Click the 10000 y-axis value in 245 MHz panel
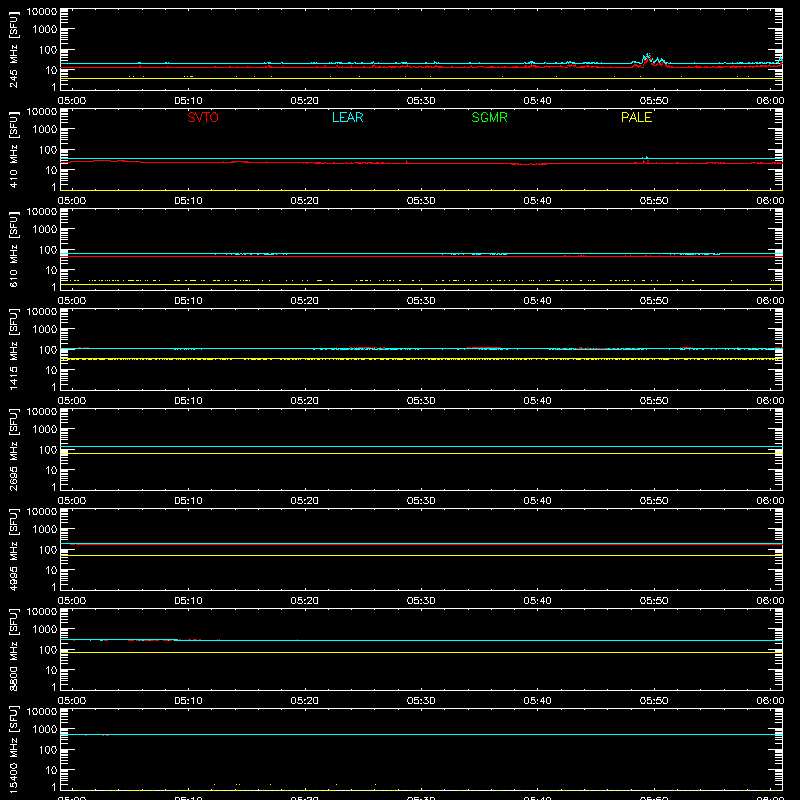The image size is (800, 800). 42,12
